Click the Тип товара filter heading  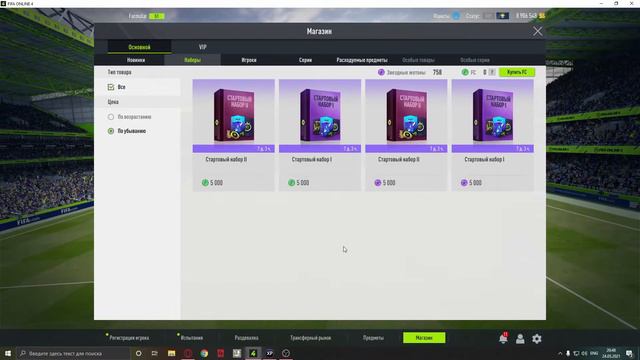119,72
